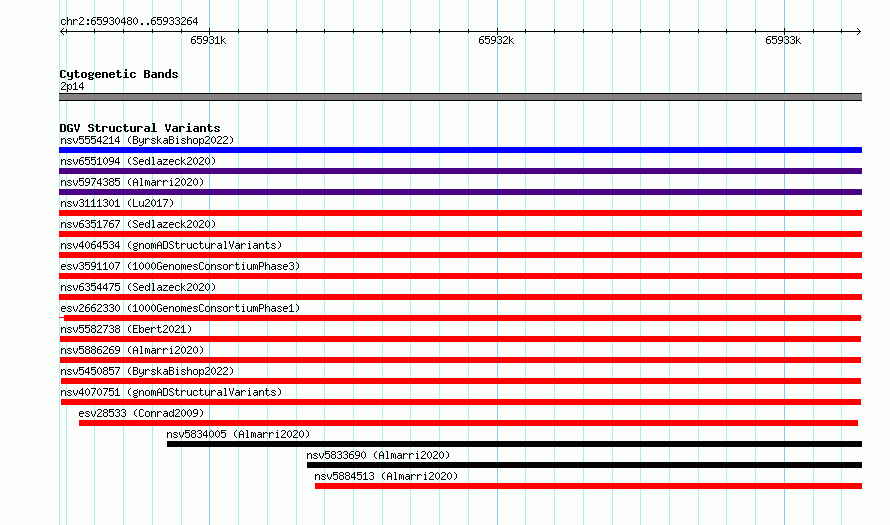
Task: Select the red nsv6351767 variant bar
Action: [460, 234]
